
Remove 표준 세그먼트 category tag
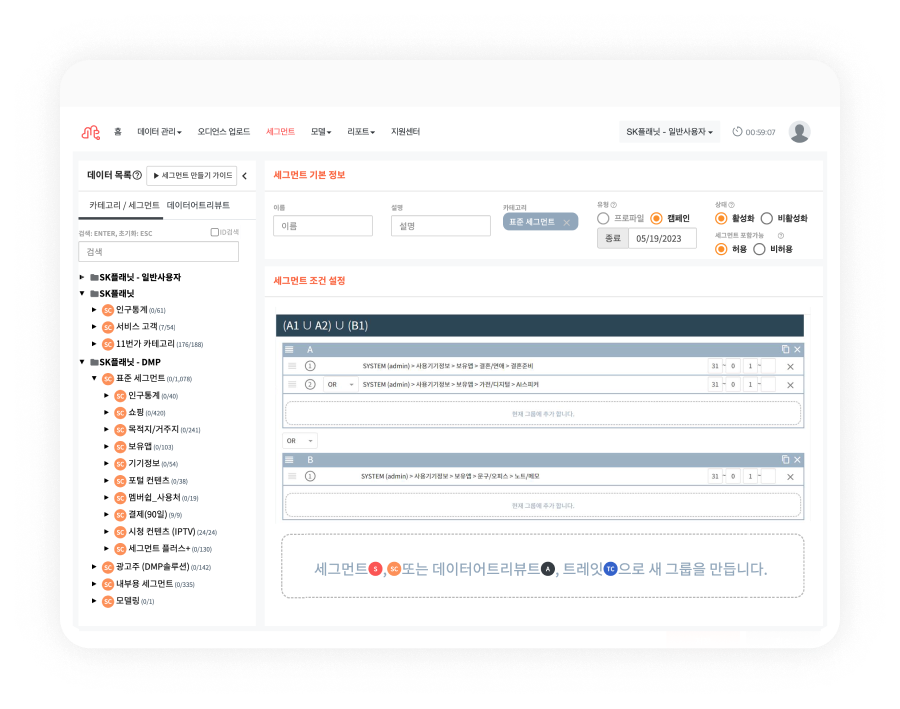(x=566, y=222)
